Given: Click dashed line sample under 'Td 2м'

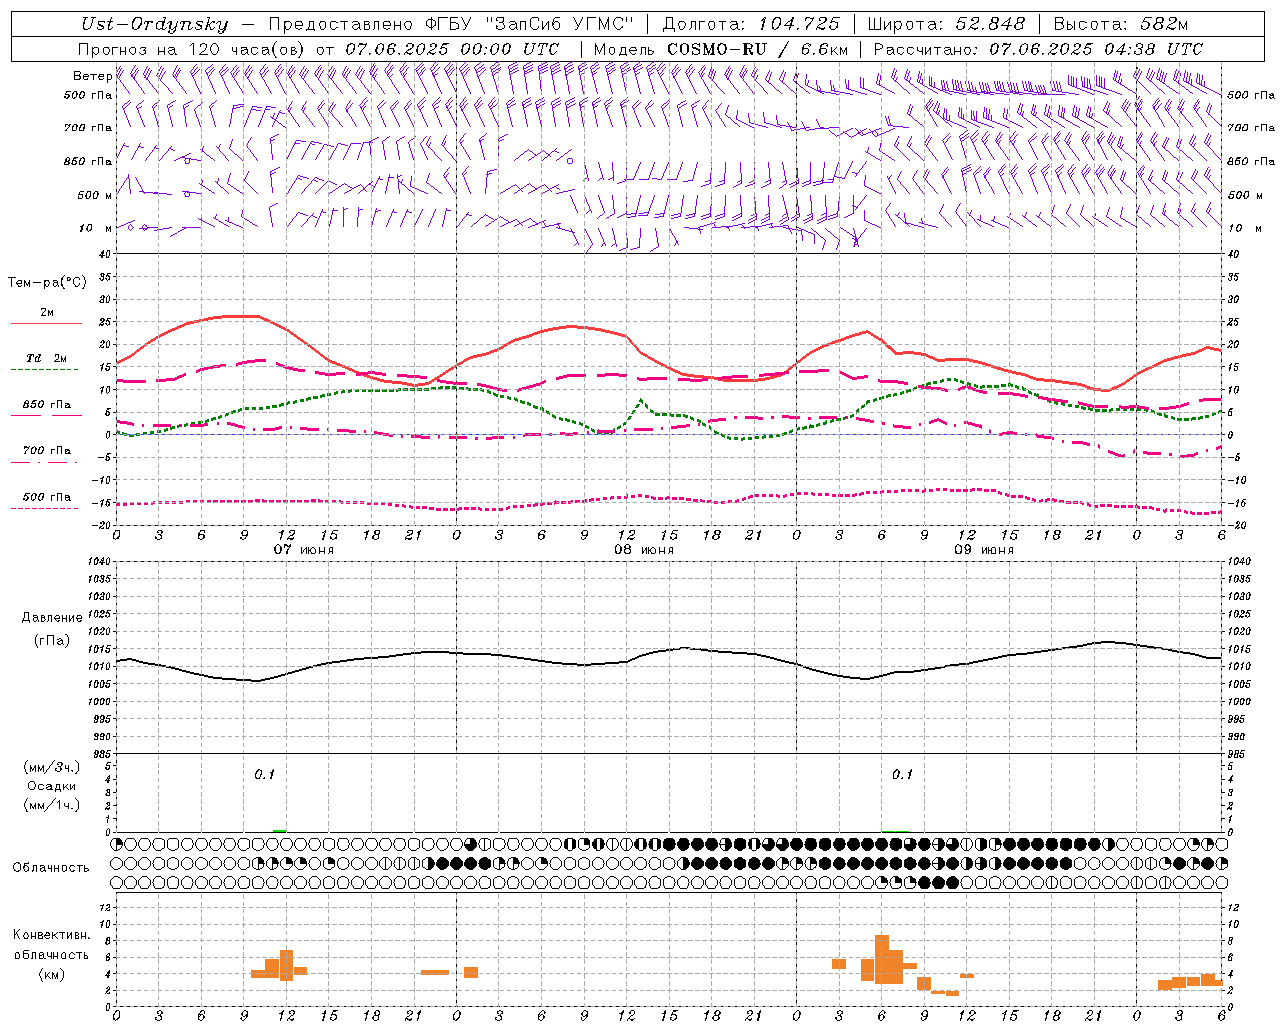Looking at the screenshot, I should (45, 370).
